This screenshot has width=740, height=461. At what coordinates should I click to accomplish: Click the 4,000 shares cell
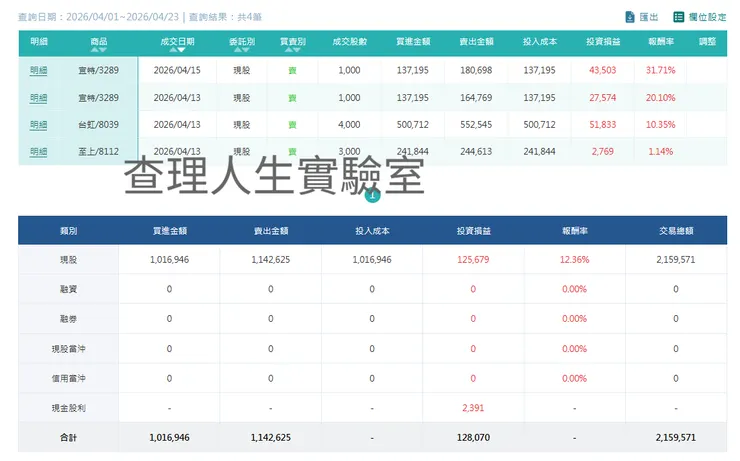[x=349, y=125]
